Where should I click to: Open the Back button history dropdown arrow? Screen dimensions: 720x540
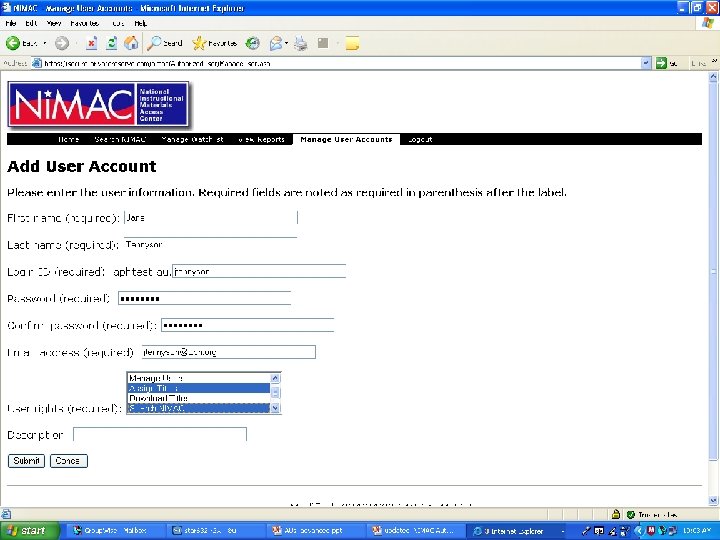click(x=45, y=43)
